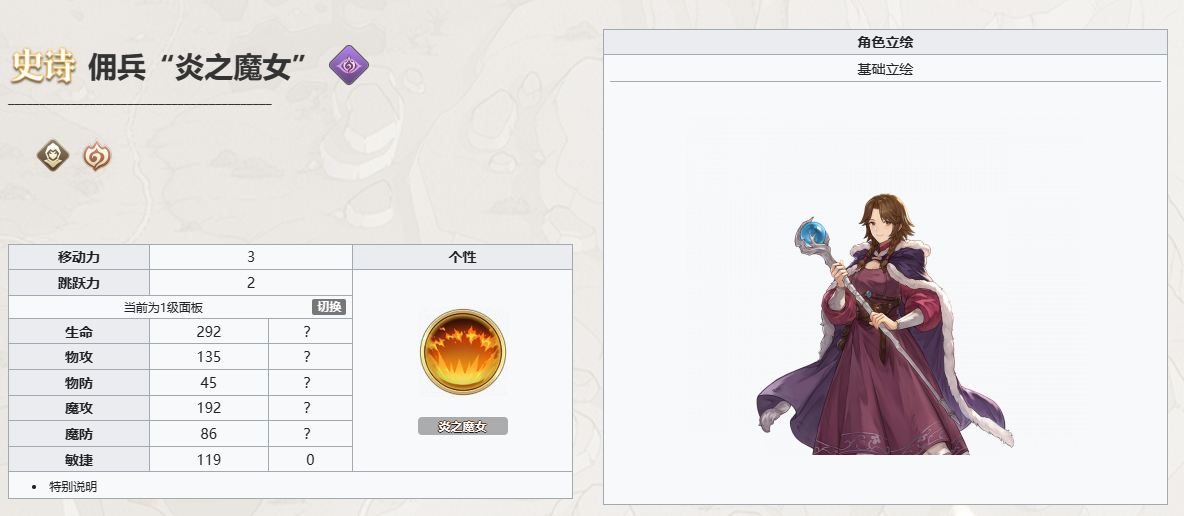Click the 魔攻 stat label
This screenshot has width=1184, height=516.
79,408
